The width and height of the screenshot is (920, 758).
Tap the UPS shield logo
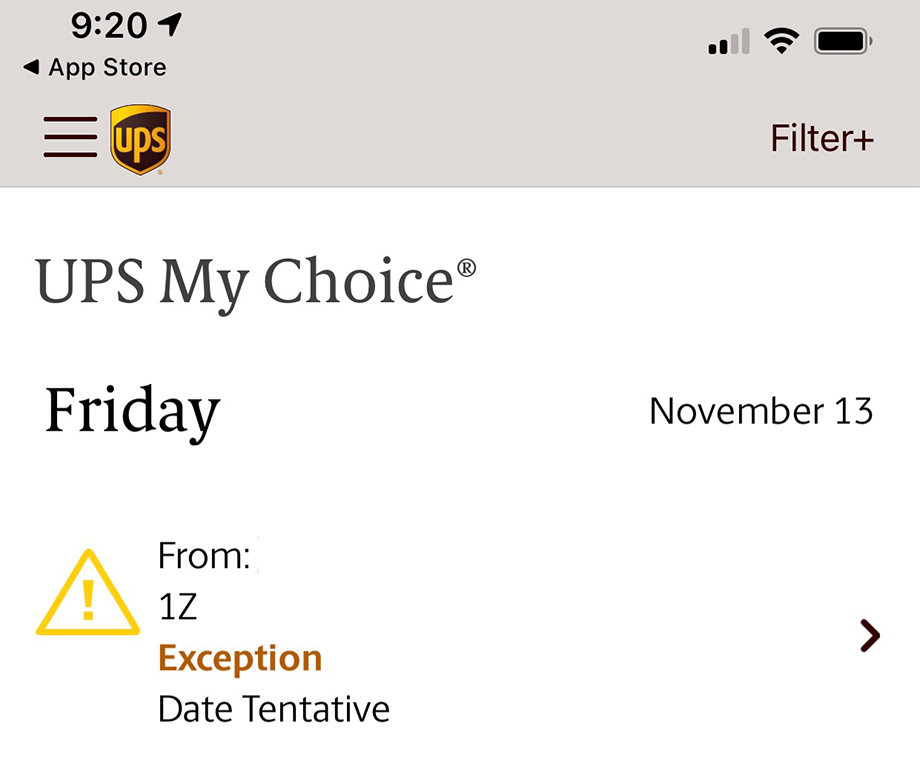[x=140, y=140]
